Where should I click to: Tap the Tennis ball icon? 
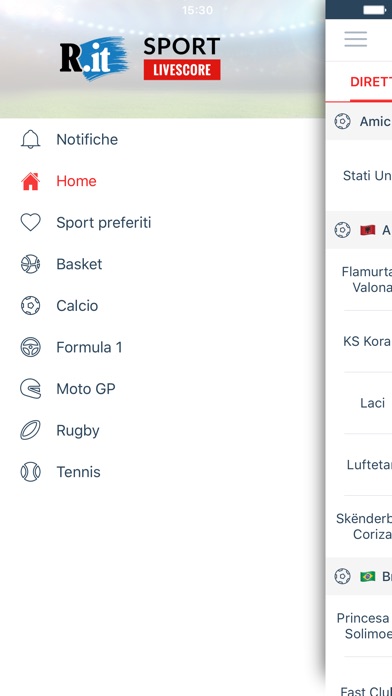click(31, 472)
